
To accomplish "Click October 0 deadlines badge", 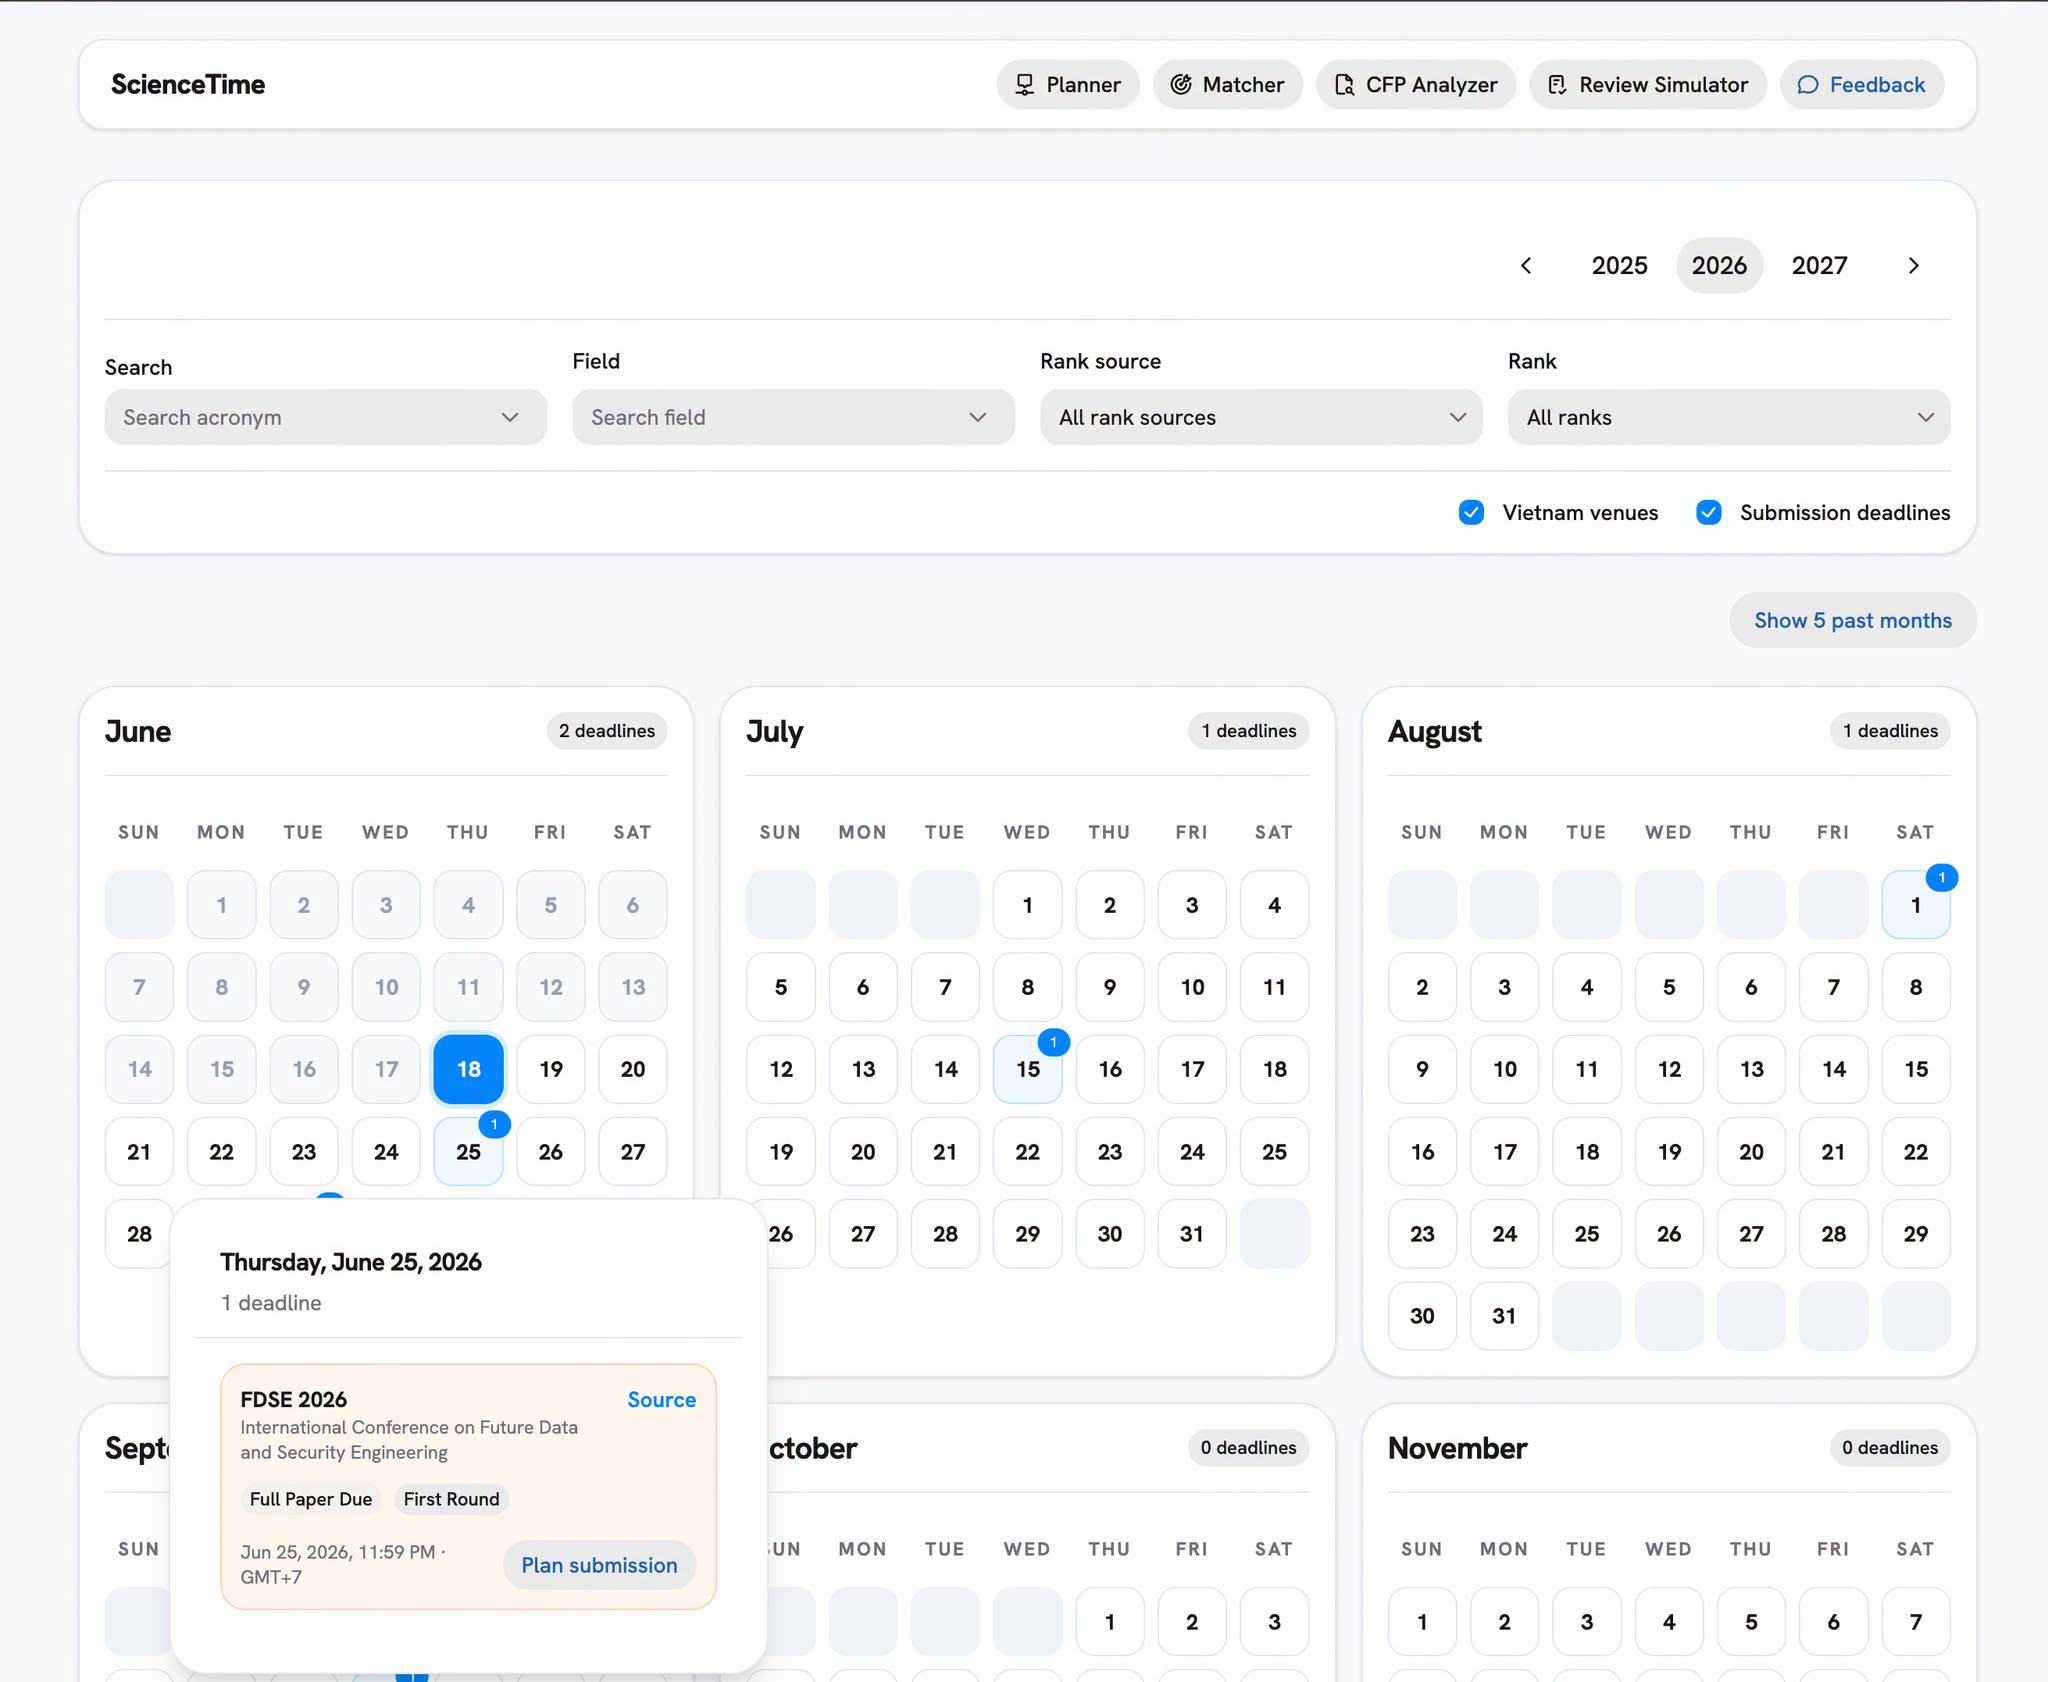I will coord(1249,1448).
